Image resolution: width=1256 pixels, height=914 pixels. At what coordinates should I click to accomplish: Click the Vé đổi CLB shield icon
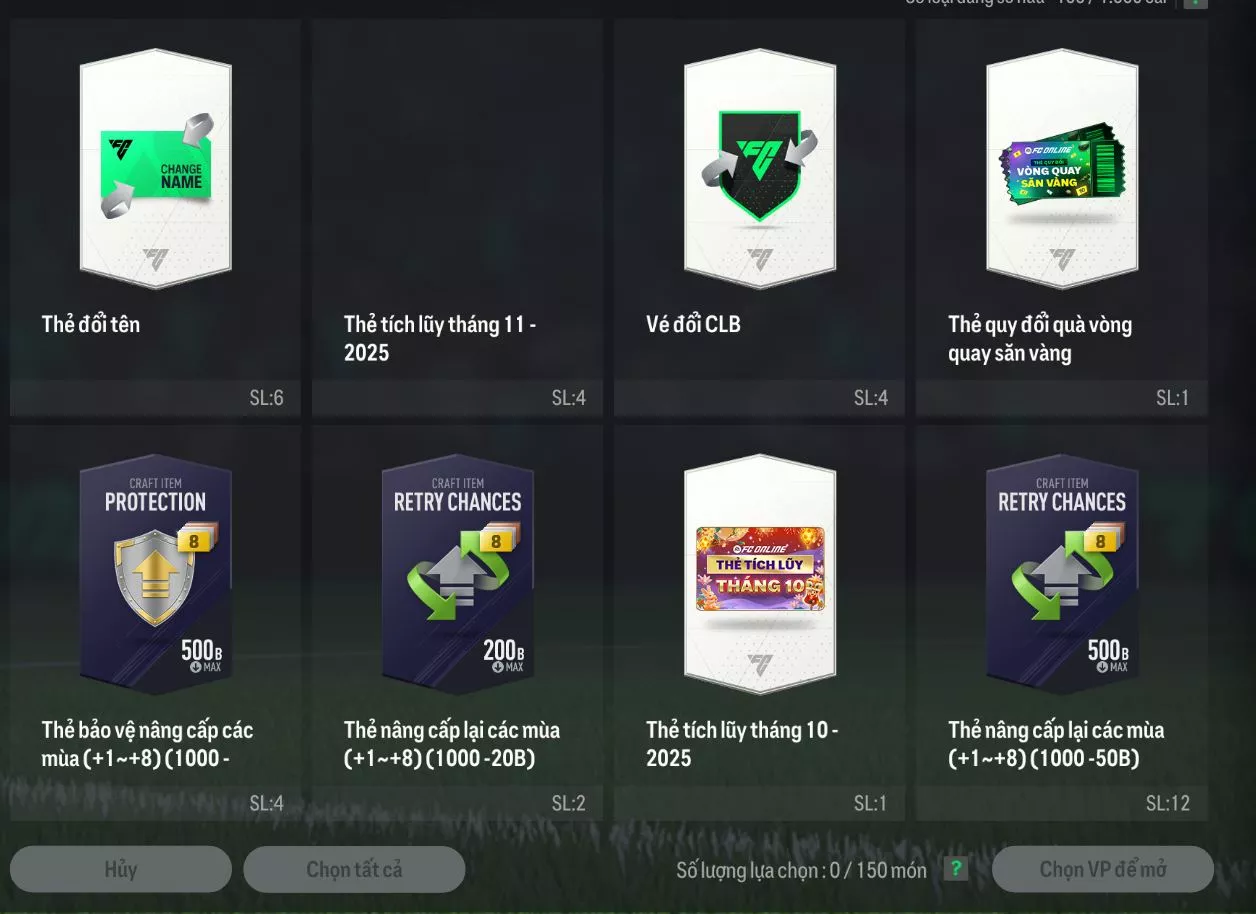pos(760,169)
